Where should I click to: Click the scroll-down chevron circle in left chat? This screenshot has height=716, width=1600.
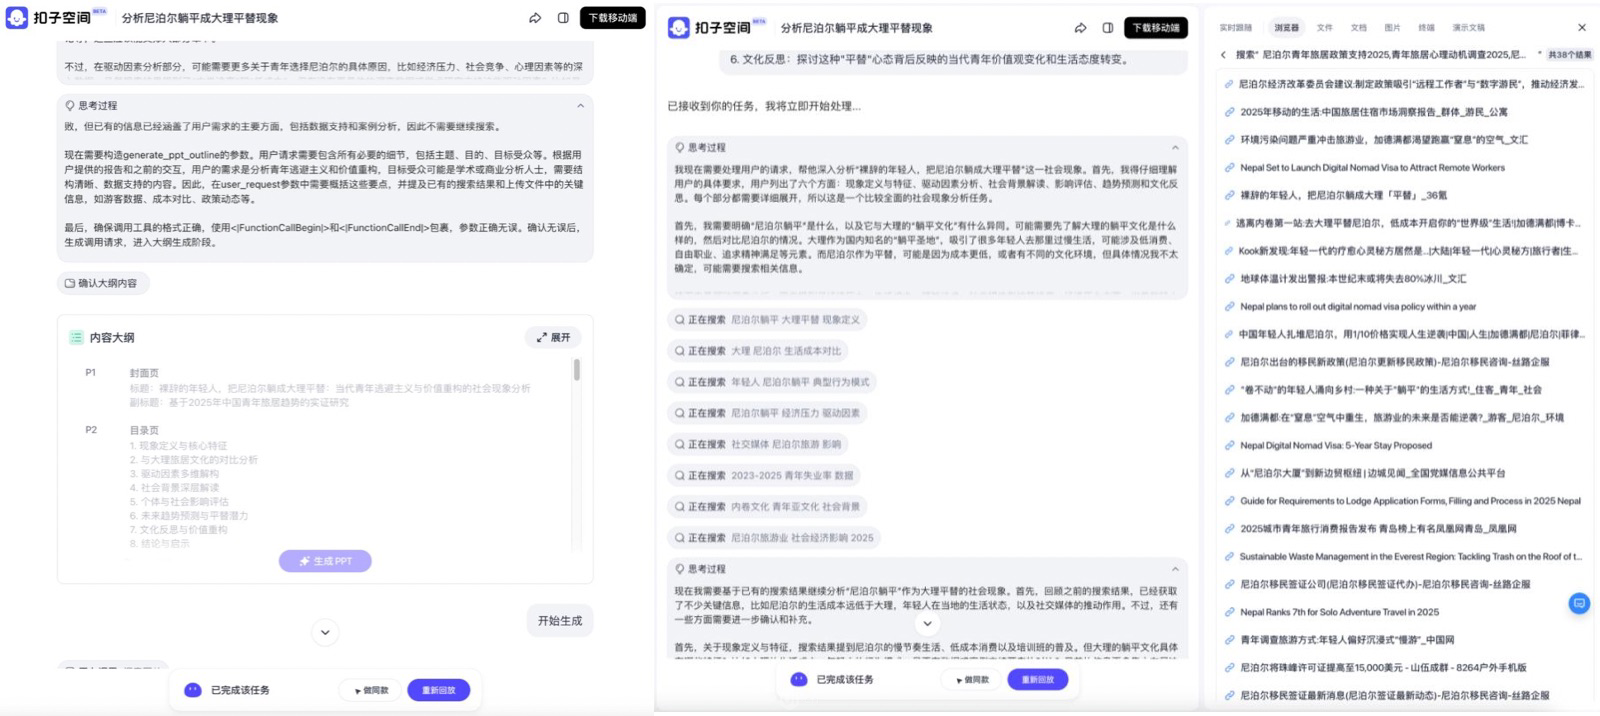(325, 632)
